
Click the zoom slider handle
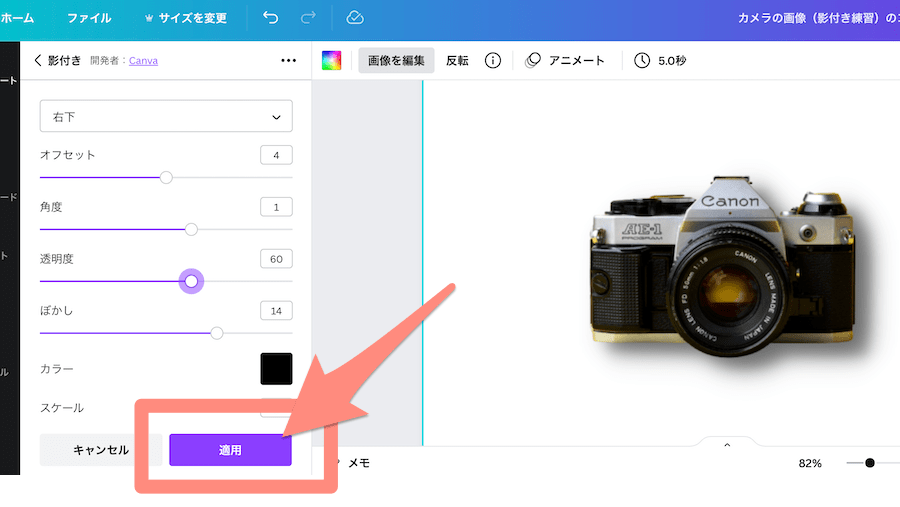tap(870, 463)
